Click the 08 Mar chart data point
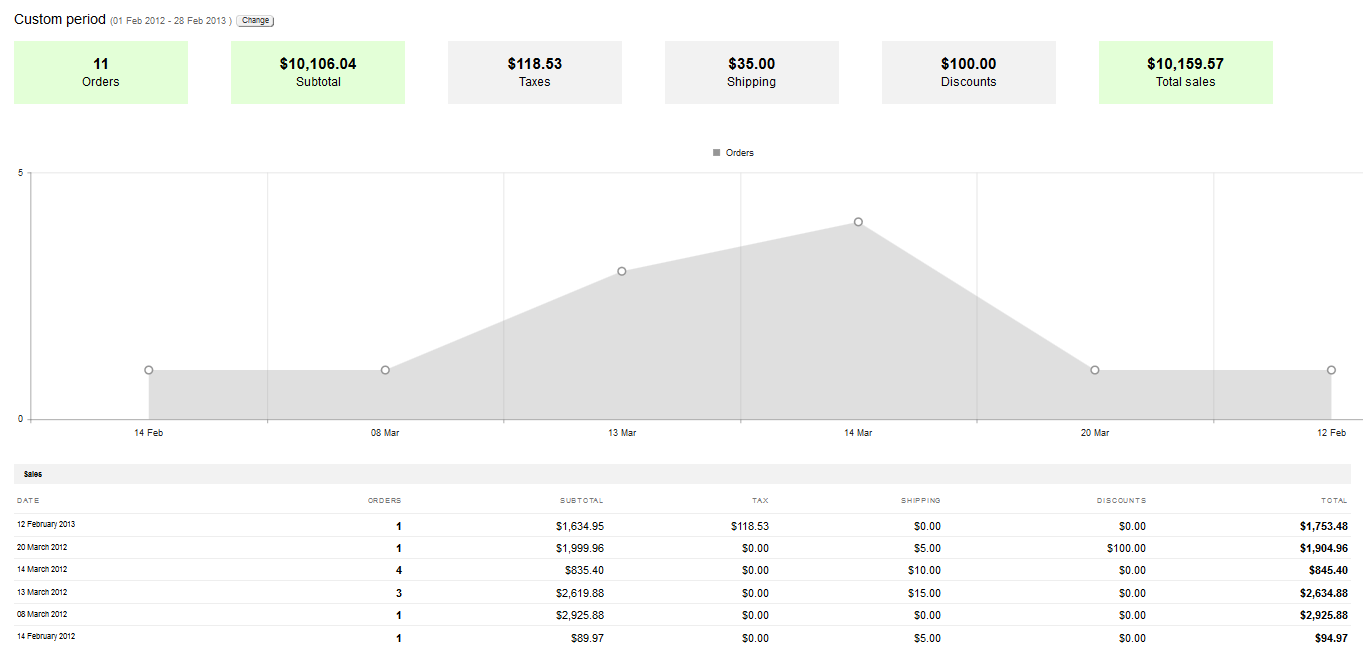 (385, 370)
